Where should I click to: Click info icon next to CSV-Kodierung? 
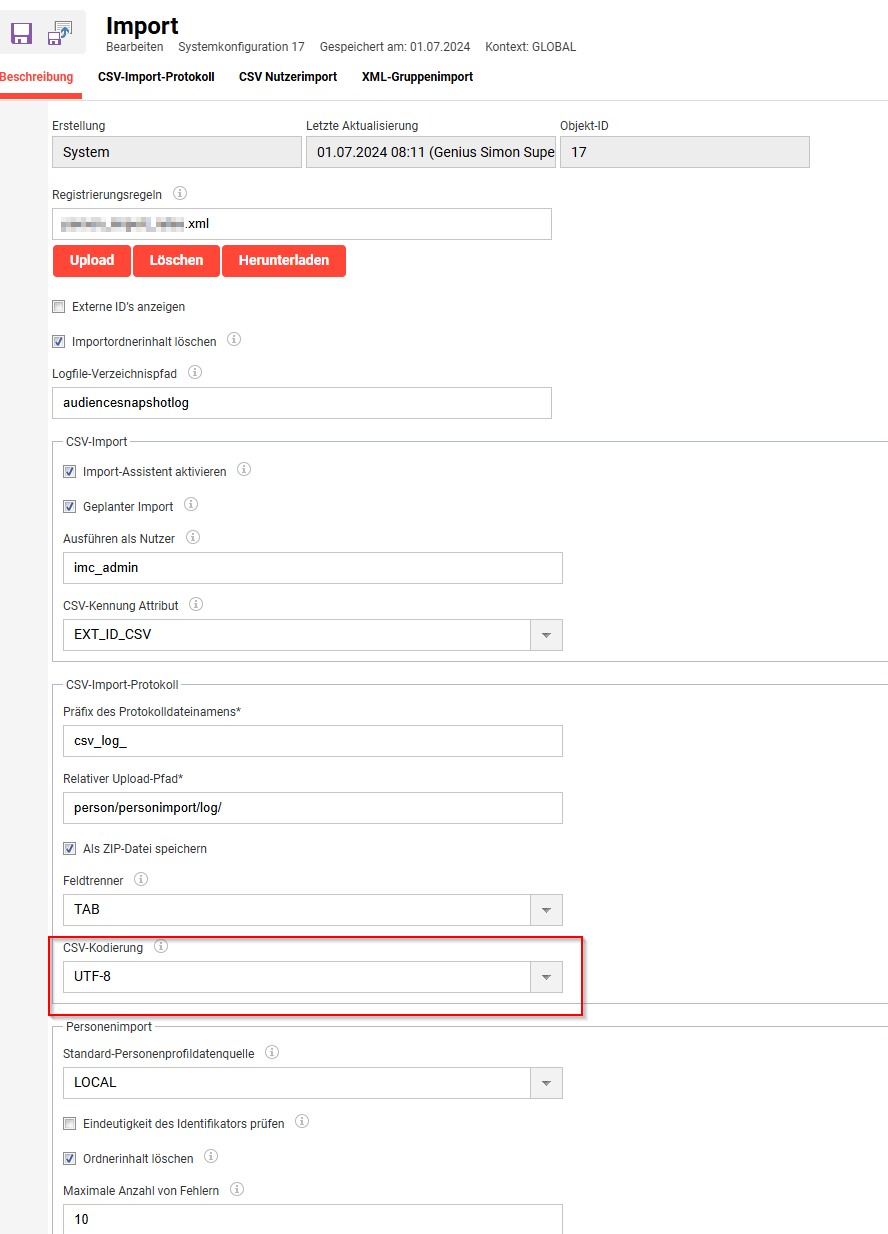(x=161, y=946)
